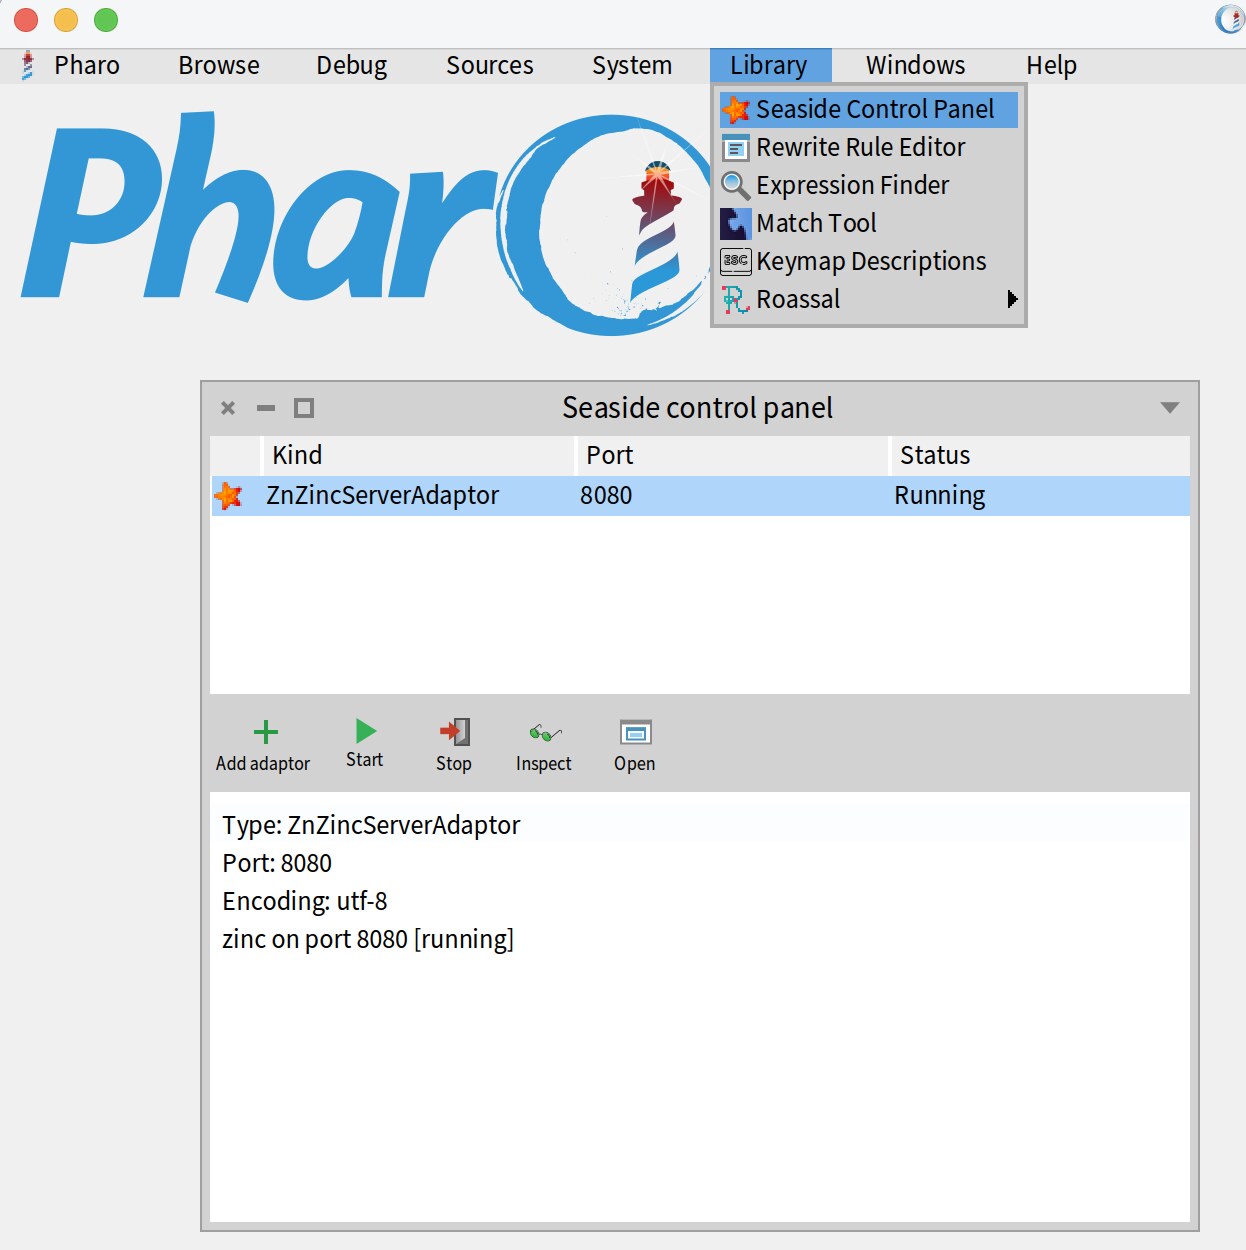This screenshot has height=1250, width=1246.
Task: Click the Keymap Descriptions ESC key icon
Action: point(736,261)
